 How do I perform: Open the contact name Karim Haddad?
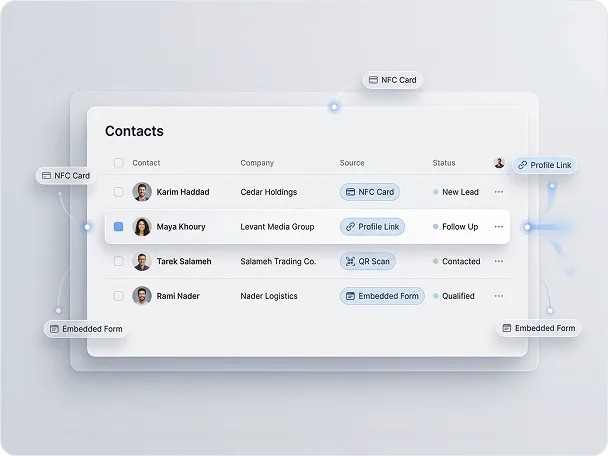coord(183,192)
